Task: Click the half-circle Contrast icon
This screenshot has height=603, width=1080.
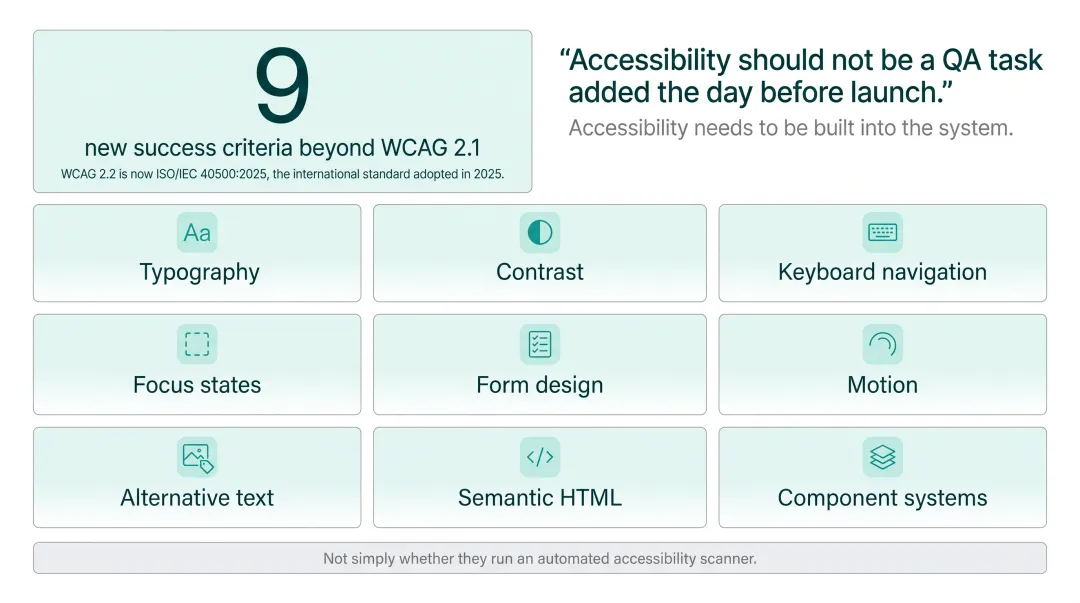Action: pos(540,232)
